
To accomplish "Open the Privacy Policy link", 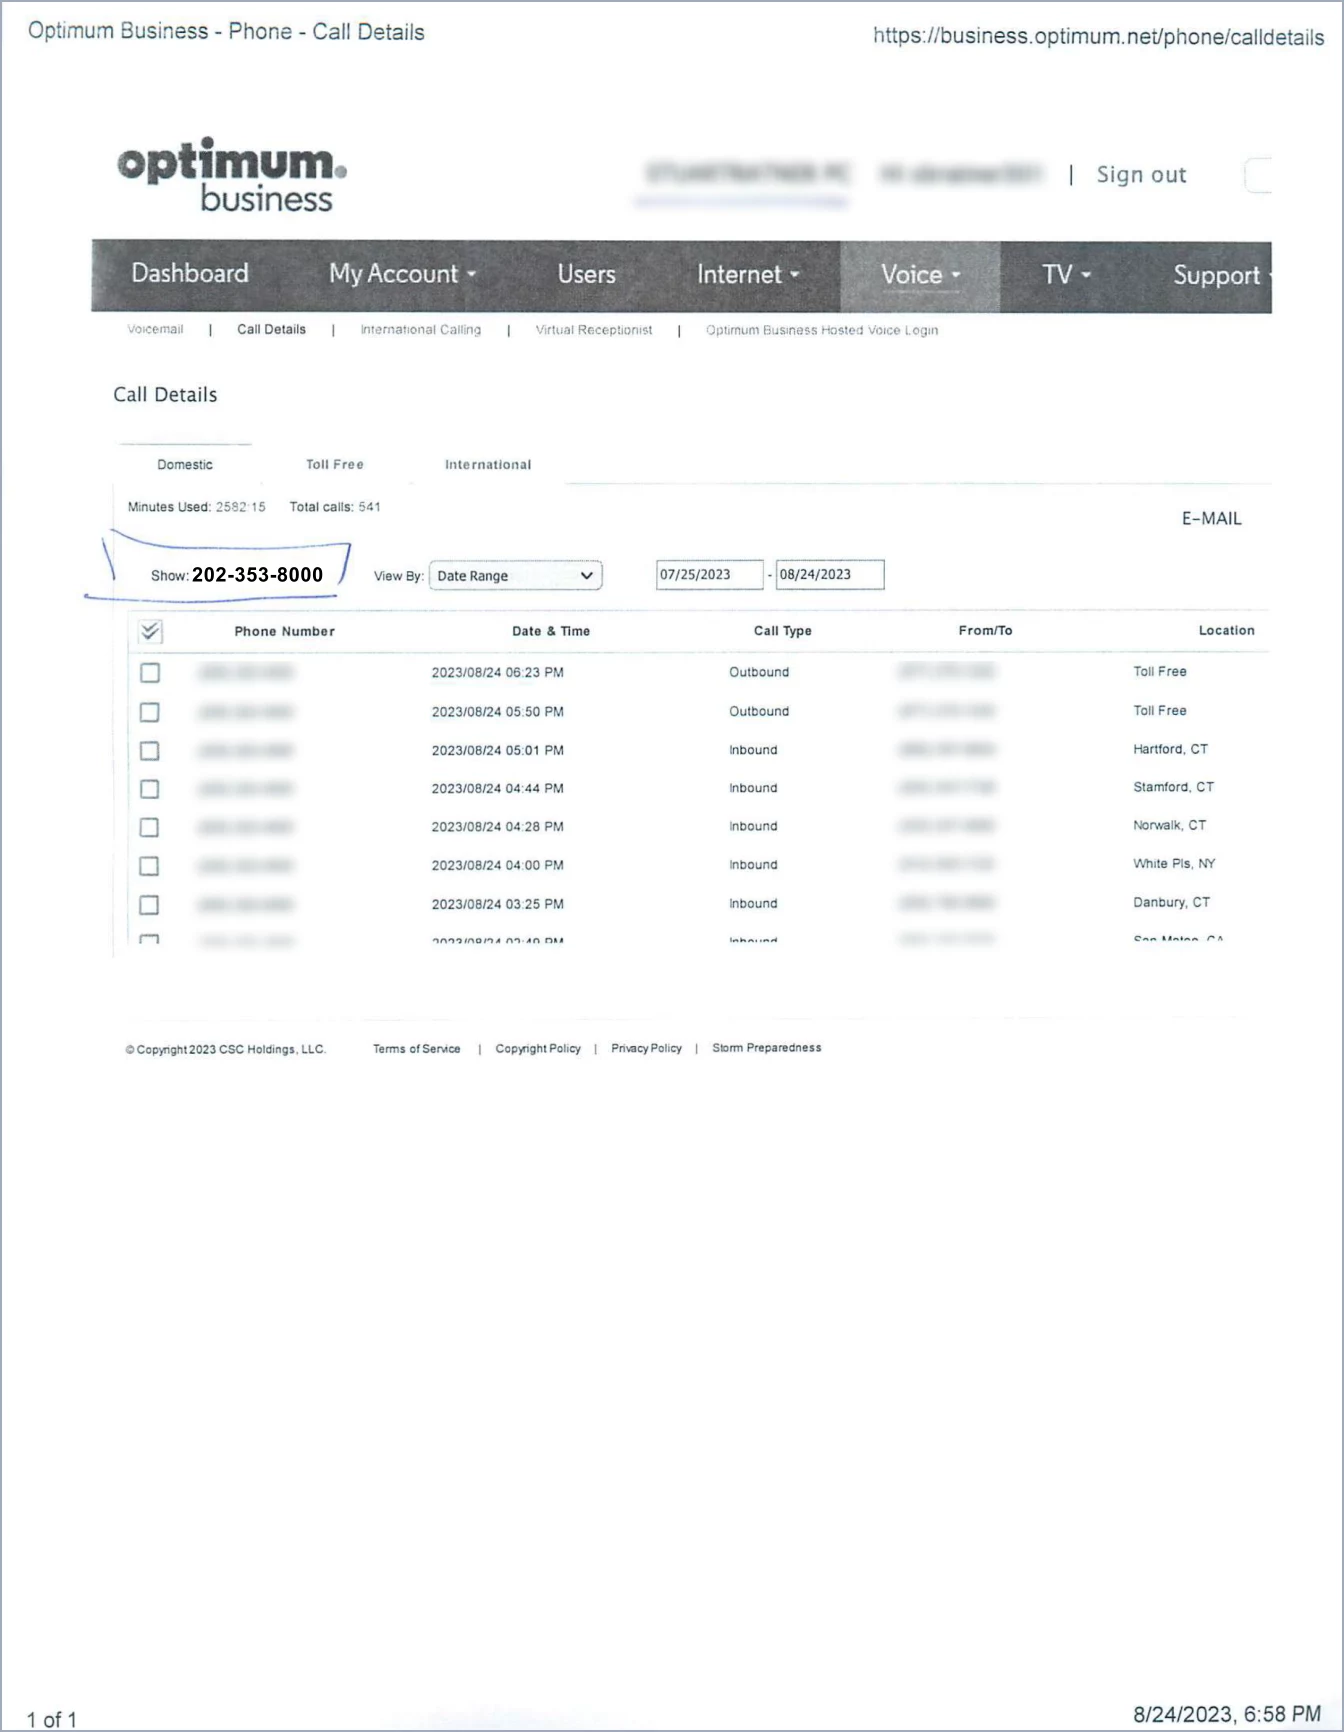I will pos(646,1048).
